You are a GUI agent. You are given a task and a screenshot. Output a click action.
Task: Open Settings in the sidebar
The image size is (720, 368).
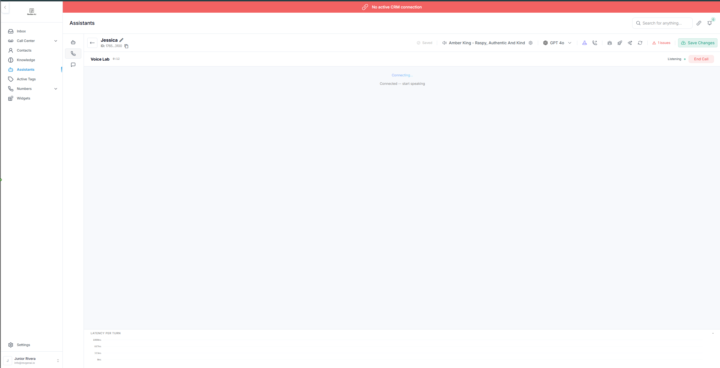(x=23, y=345)
